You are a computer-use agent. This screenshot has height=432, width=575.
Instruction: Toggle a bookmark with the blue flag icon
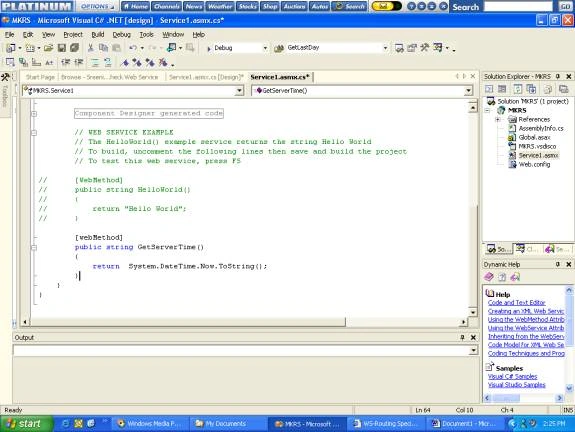pyautogui.click(x=125, y=63)
